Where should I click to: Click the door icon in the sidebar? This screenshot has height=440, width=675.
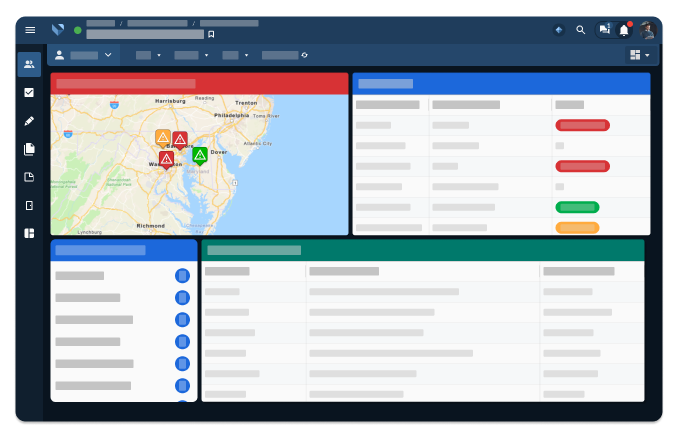[29, 205]
